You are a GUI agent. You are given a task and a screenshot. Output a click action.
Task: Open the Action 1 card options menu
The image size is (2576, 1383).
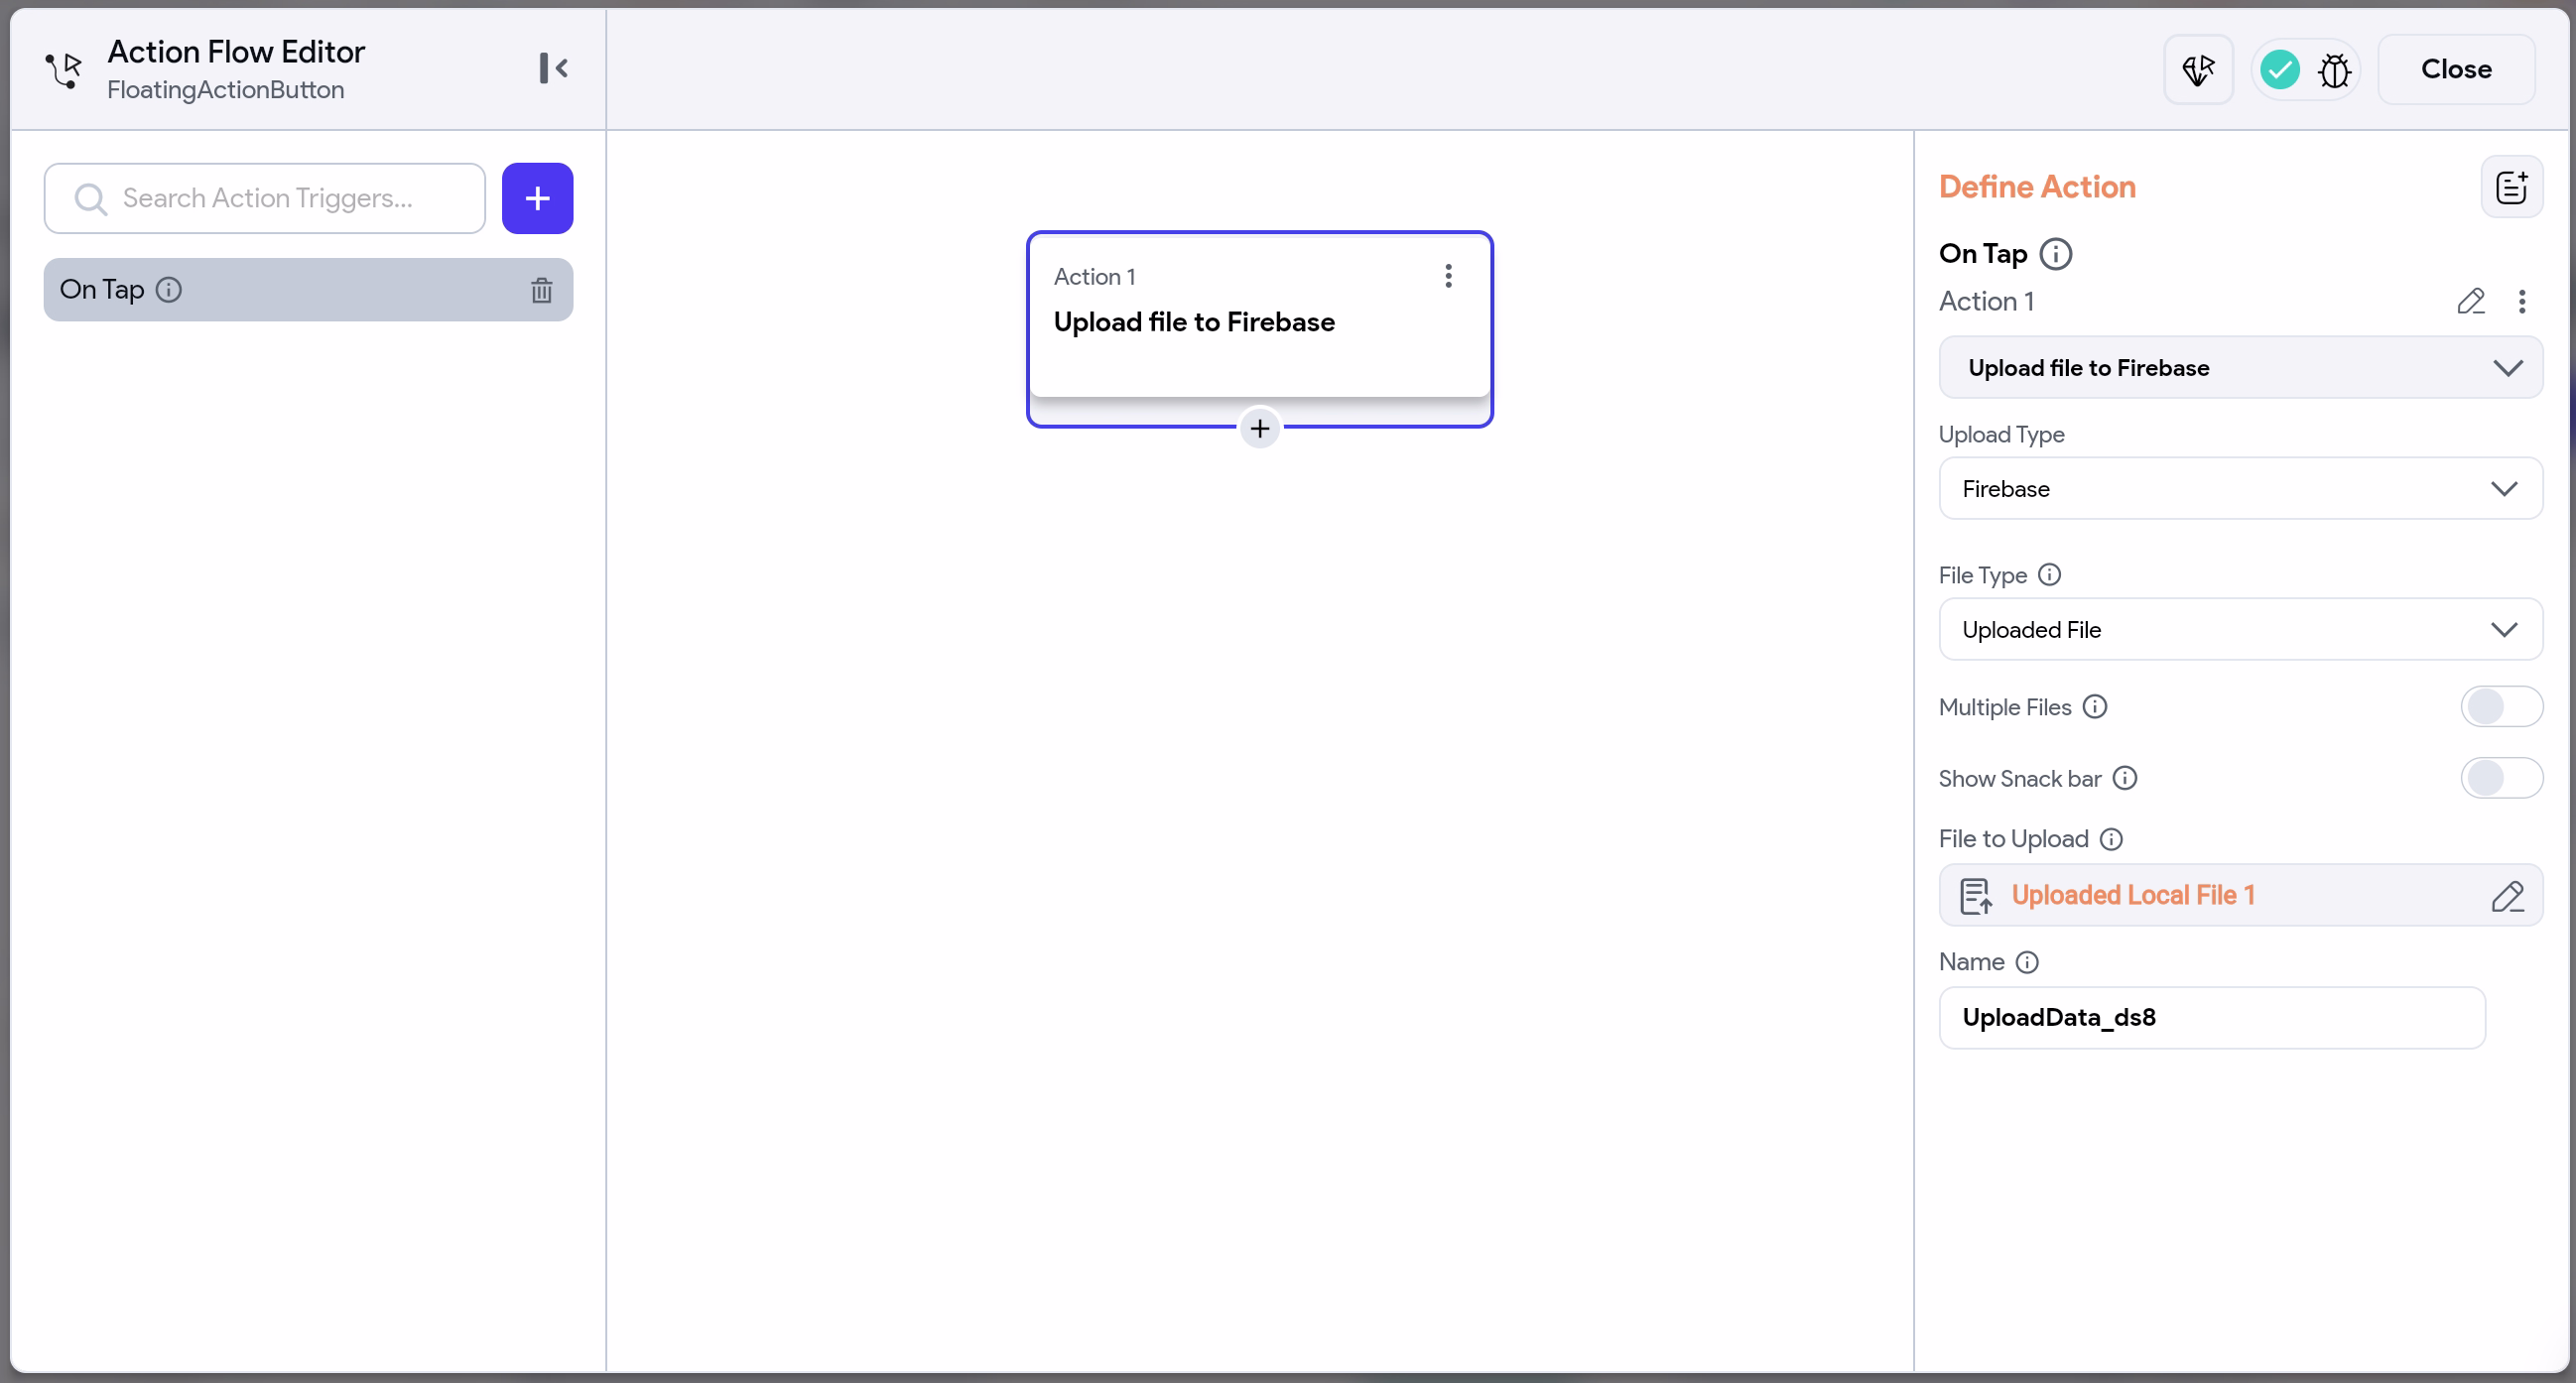[x=1448, y=276]
